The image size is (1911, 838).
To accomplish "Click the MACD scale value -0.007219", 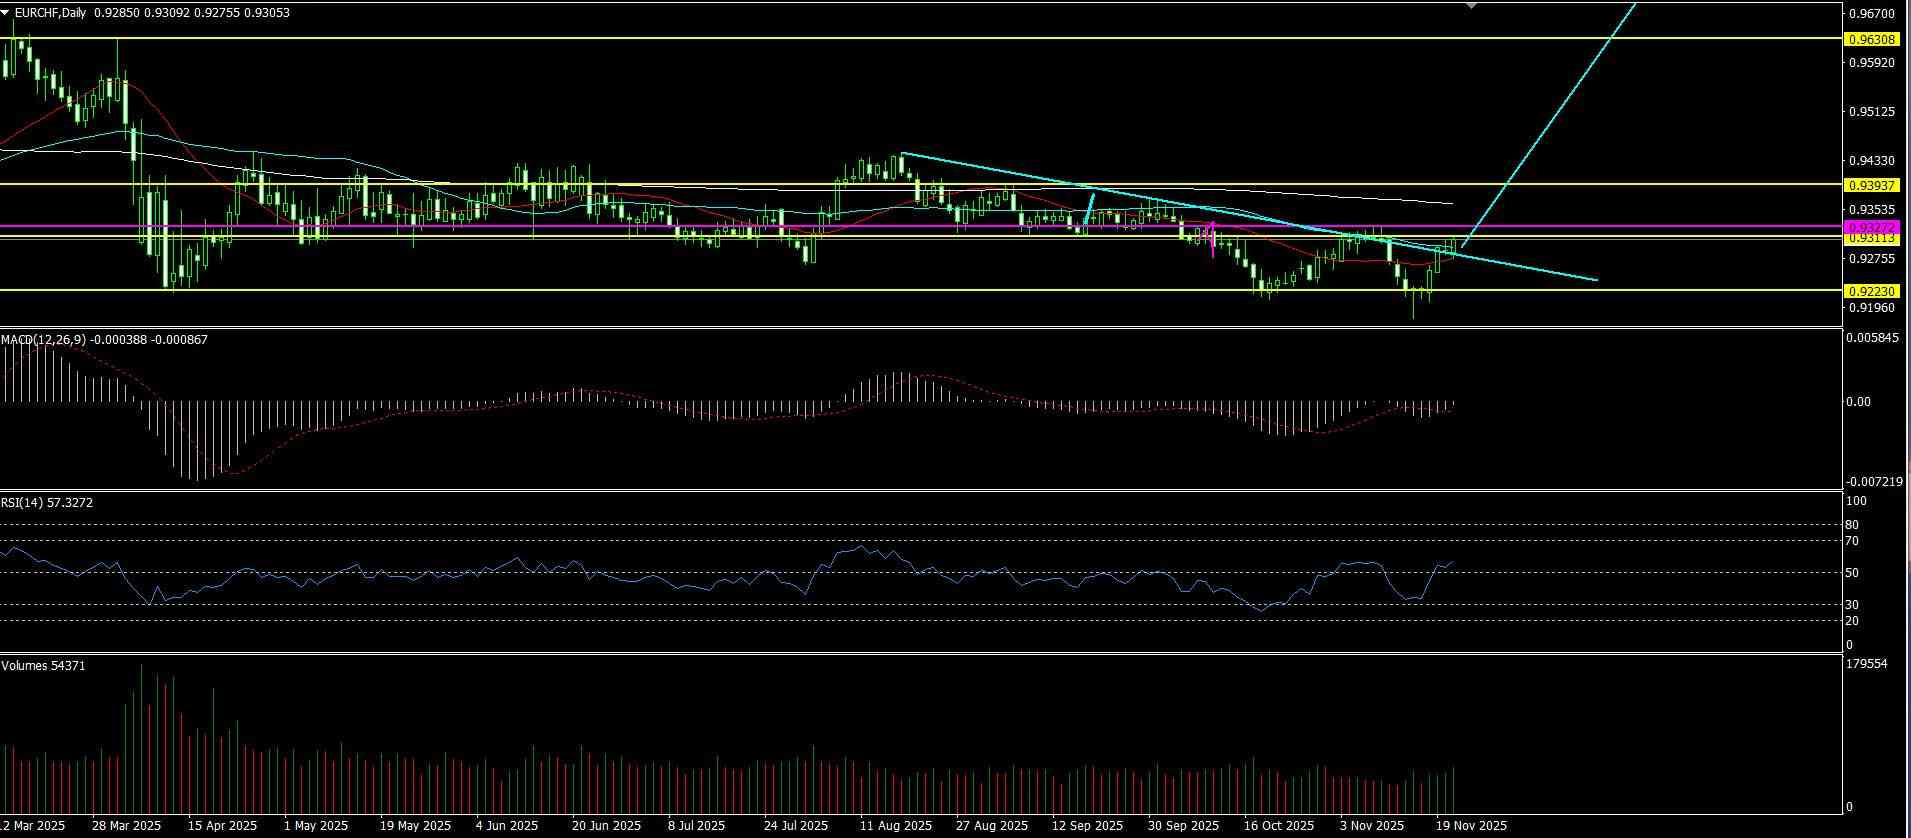I will (1874, 482).
